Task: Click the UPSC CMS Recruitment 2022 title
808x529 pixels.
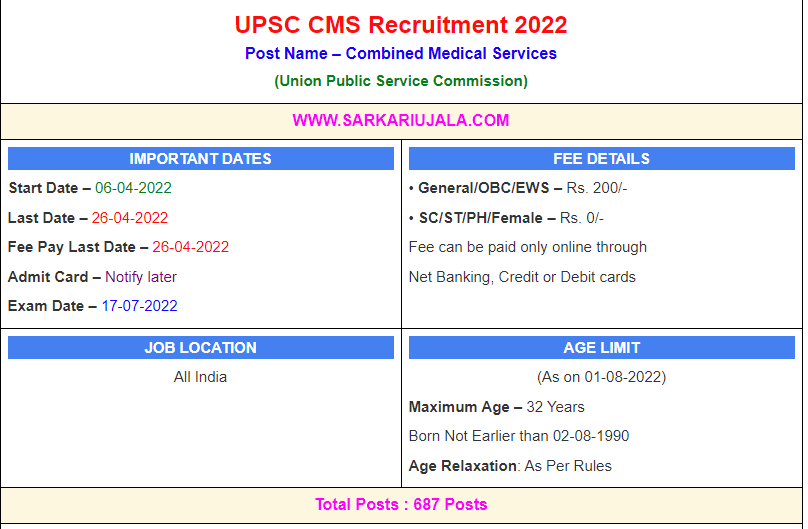Action: click(x=401, y=25)
